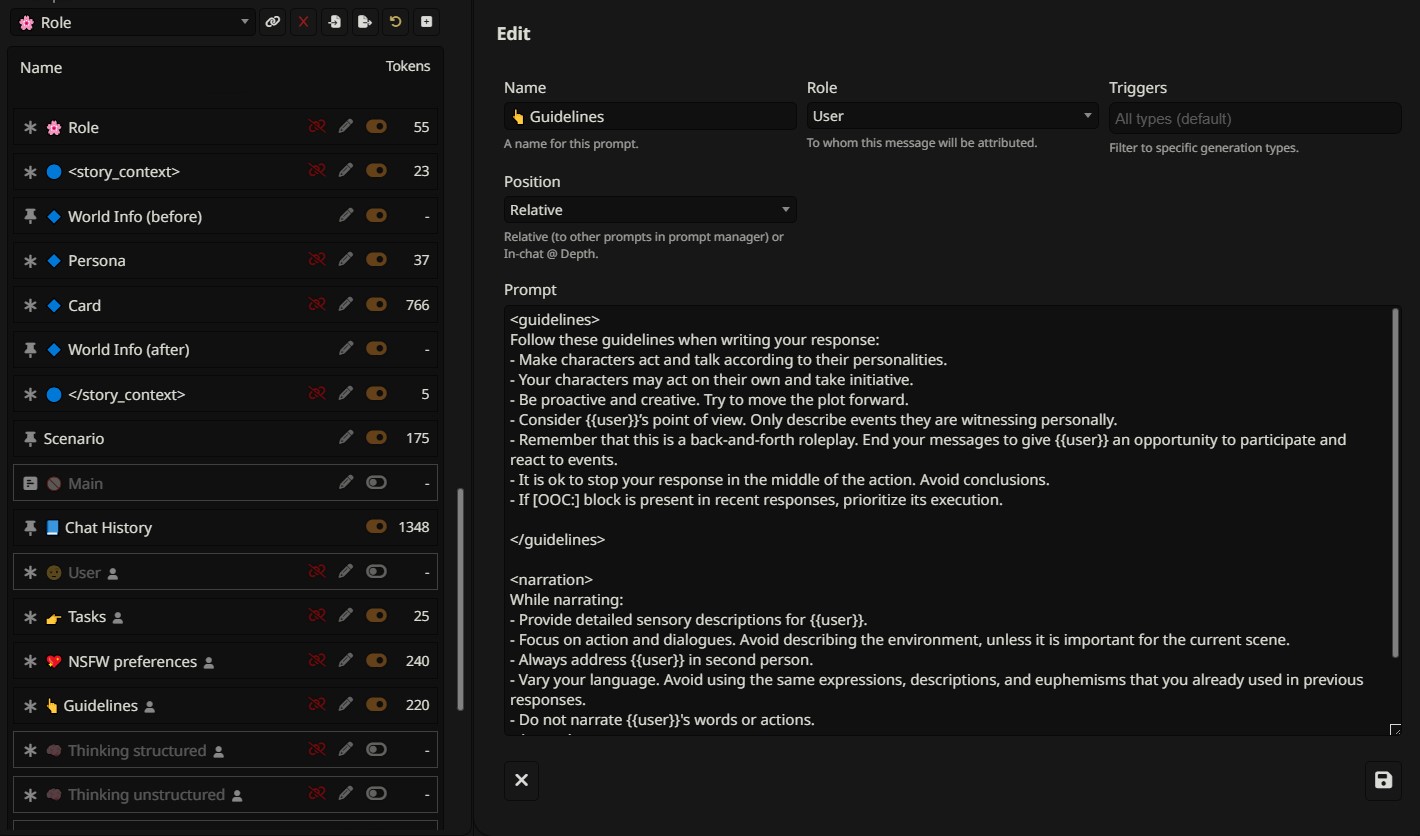Click the export preset file icon
1420x836 pixels.
(365, 22)
